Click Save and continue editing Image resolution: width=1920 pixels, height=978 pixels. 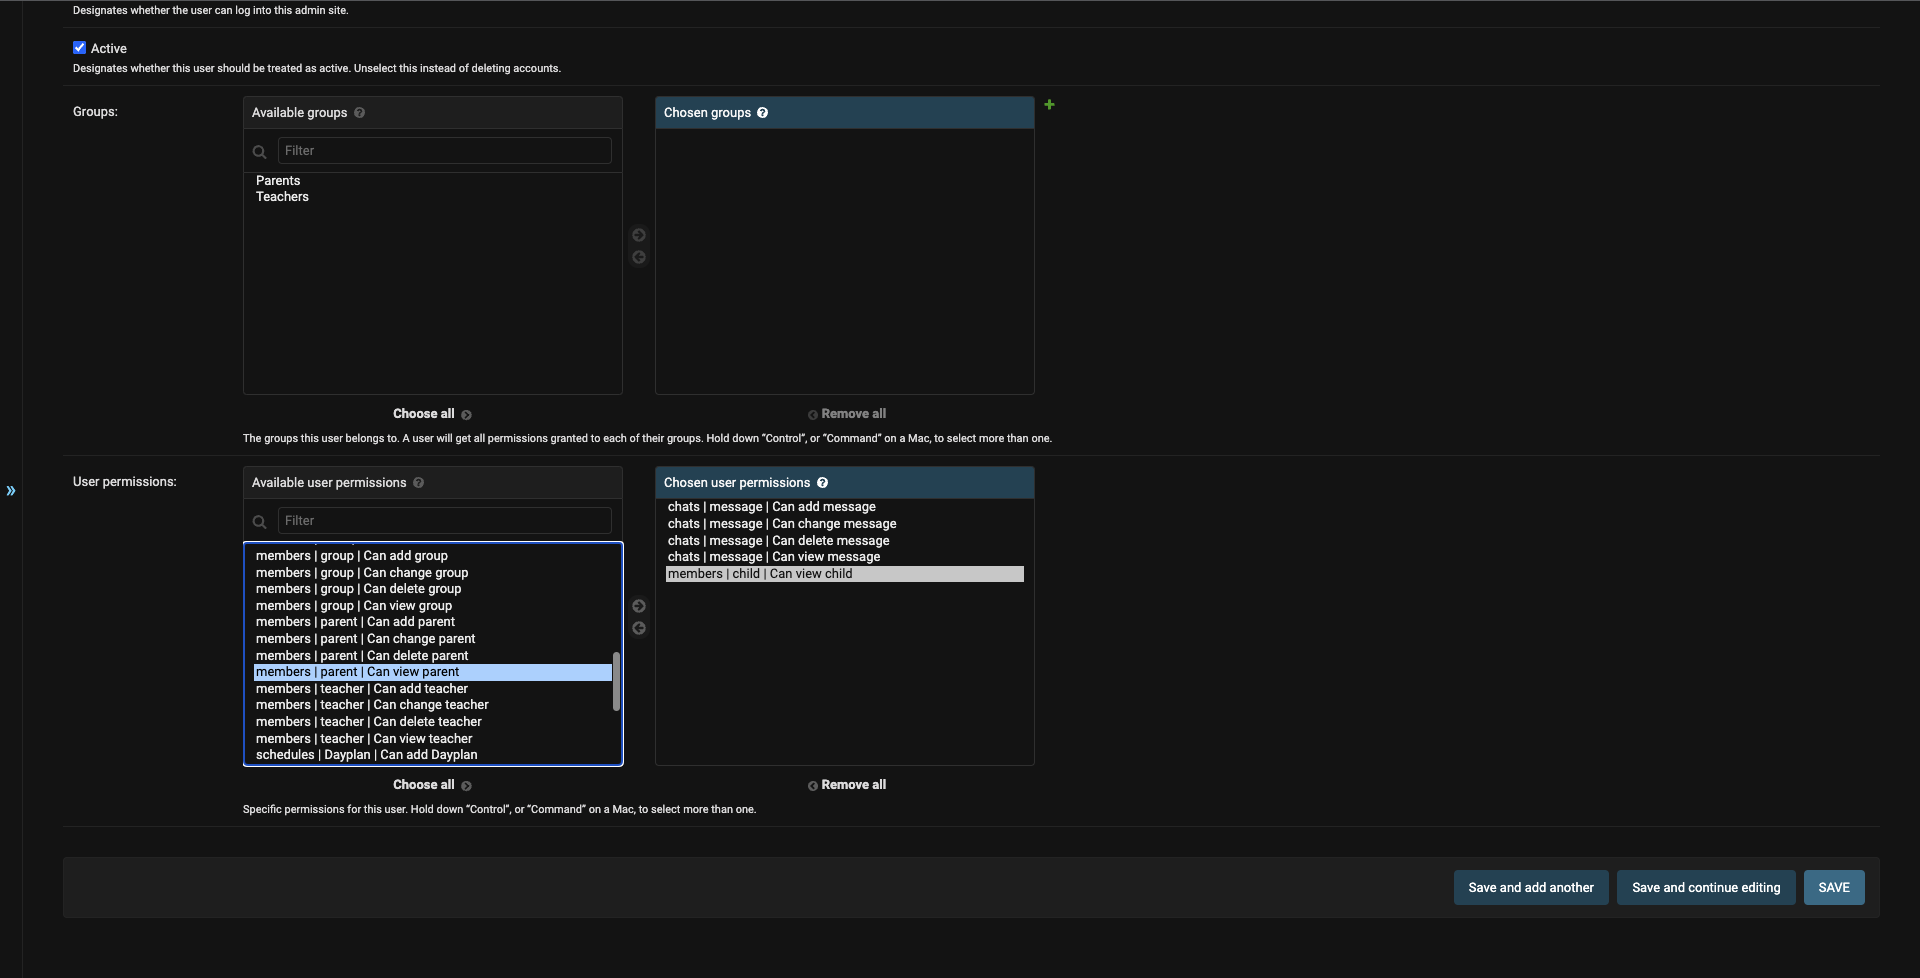pyautogui.click(x=1705, y=887)
